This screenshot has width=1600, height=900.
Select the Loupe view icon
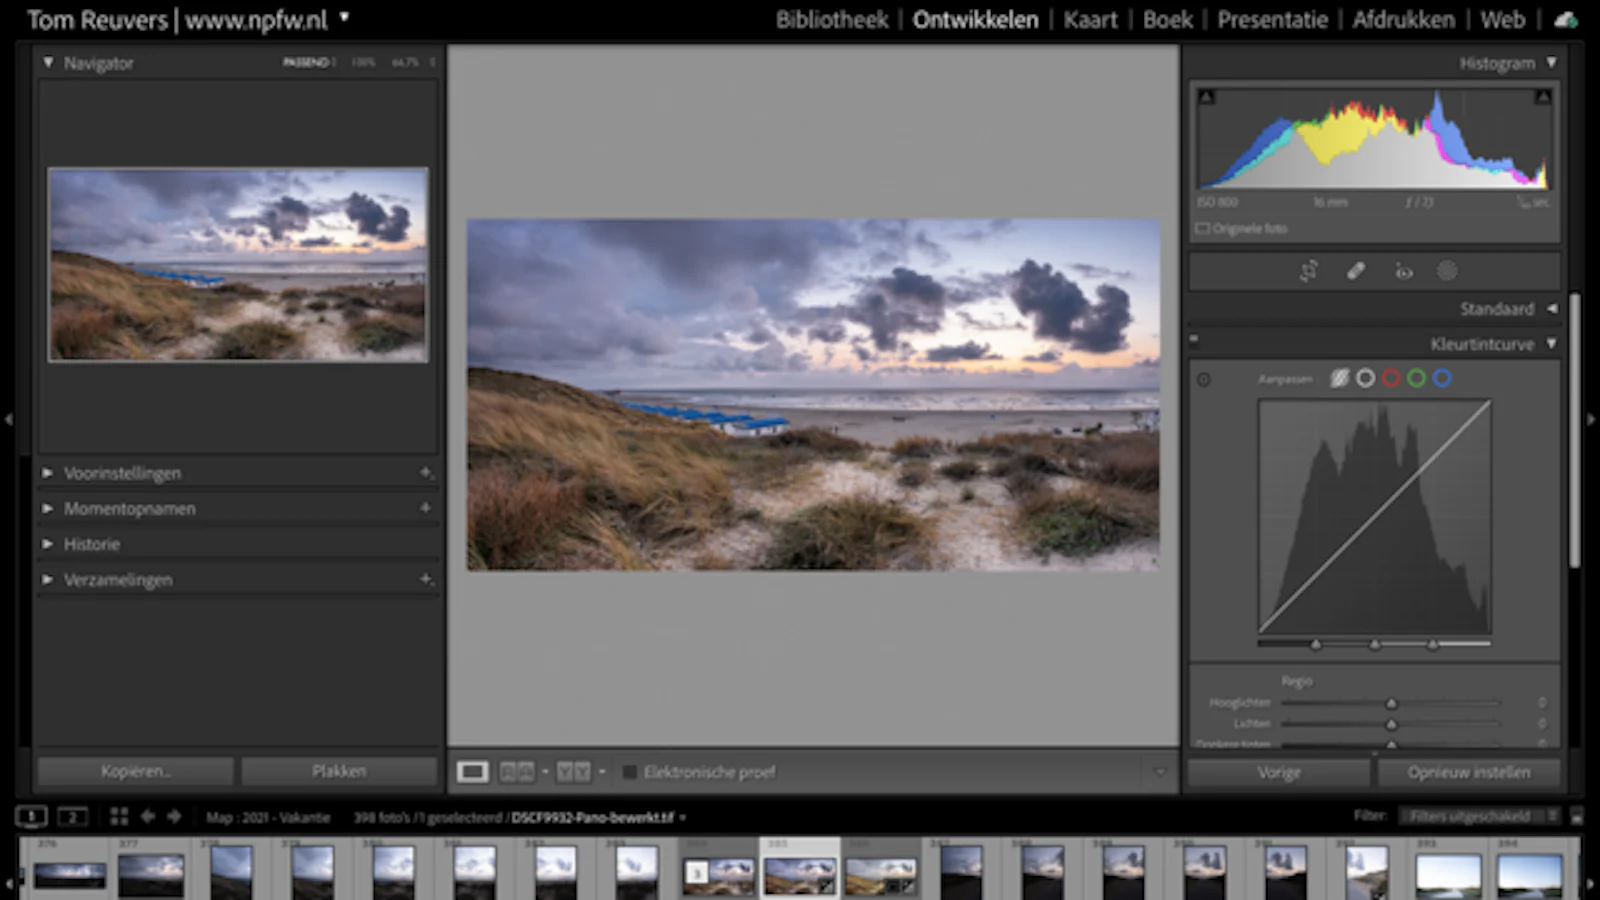point(472,772)
